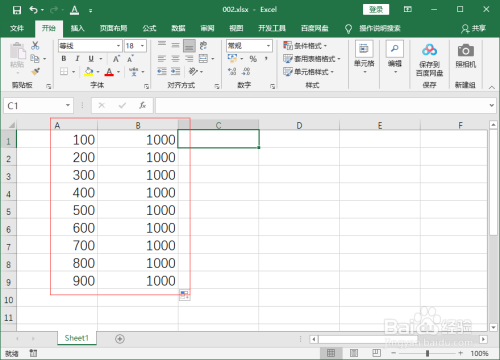
Task: Open the File tab
Action: coord(17,28)
